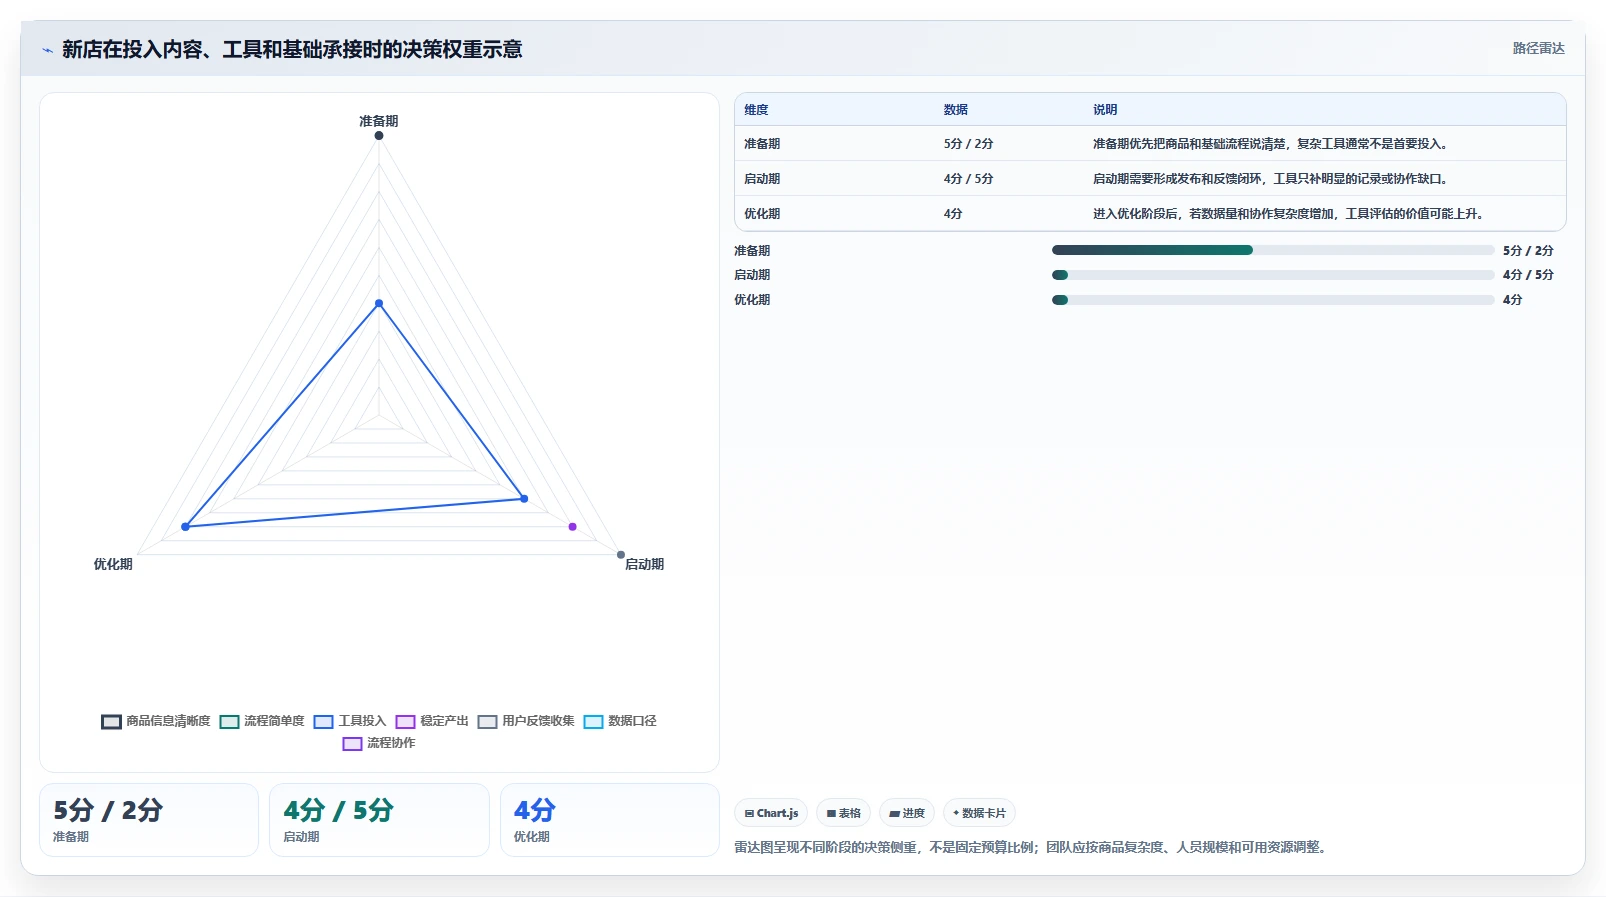1606x897 pixels.
Task: Click the 启动期 description text in table
Action: tap(1272, 179)
